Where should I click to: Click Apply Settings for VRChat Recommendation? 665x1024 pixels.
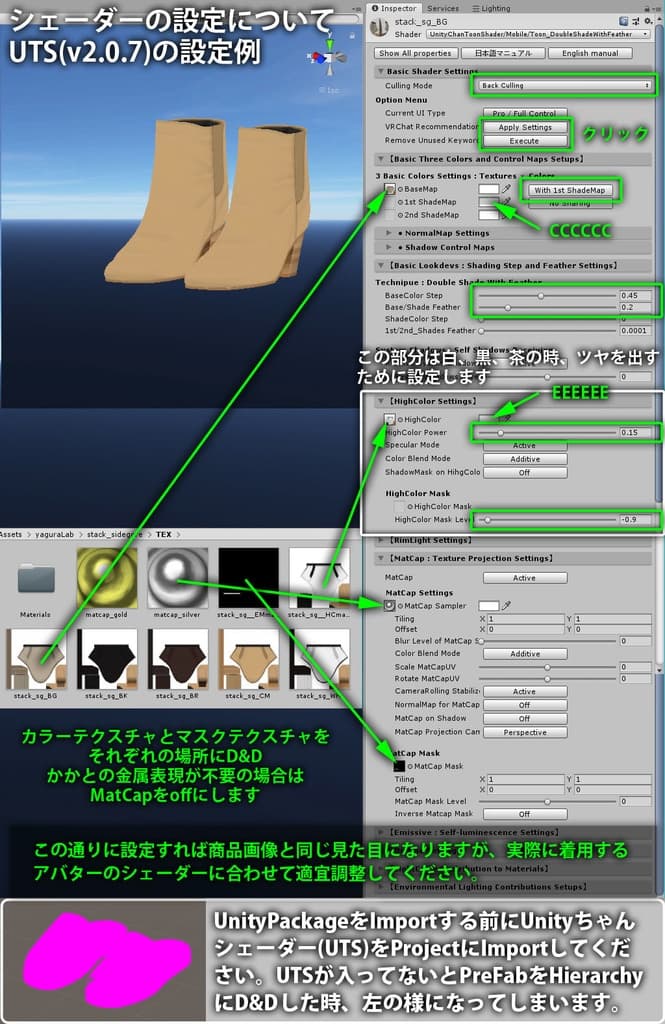pos(525,127)
